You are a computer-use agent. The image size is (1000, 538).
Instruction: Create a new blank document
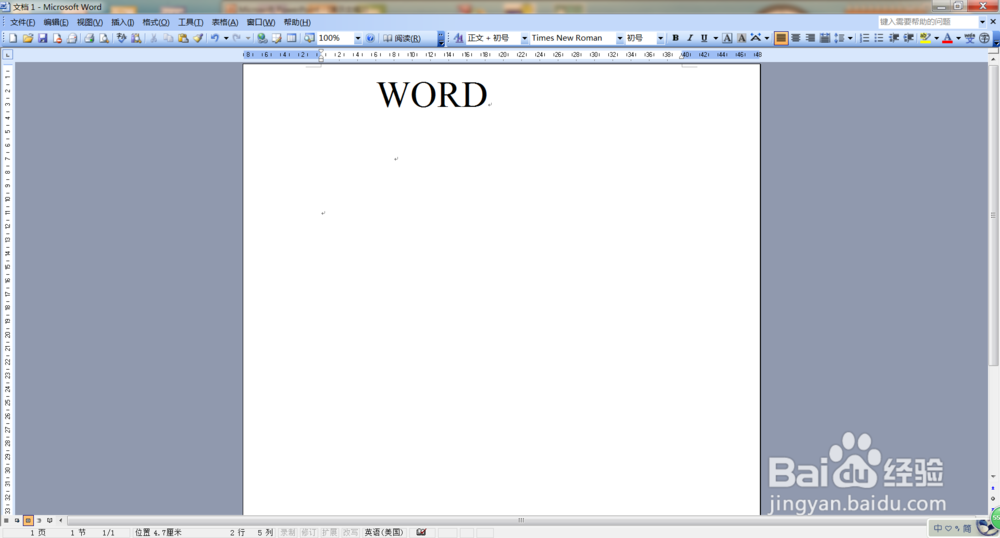pos(13,38)
